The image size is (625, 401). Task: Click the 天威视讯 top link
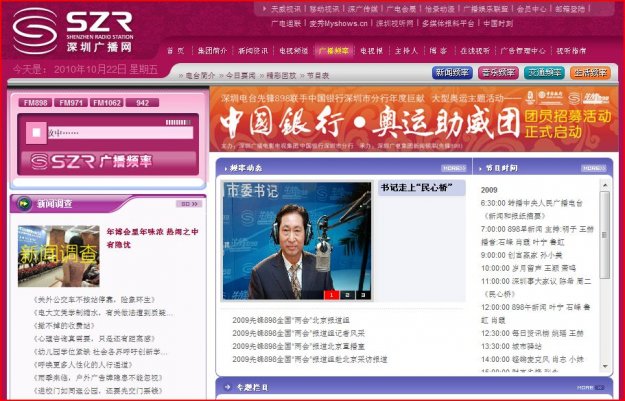point(286,9)
